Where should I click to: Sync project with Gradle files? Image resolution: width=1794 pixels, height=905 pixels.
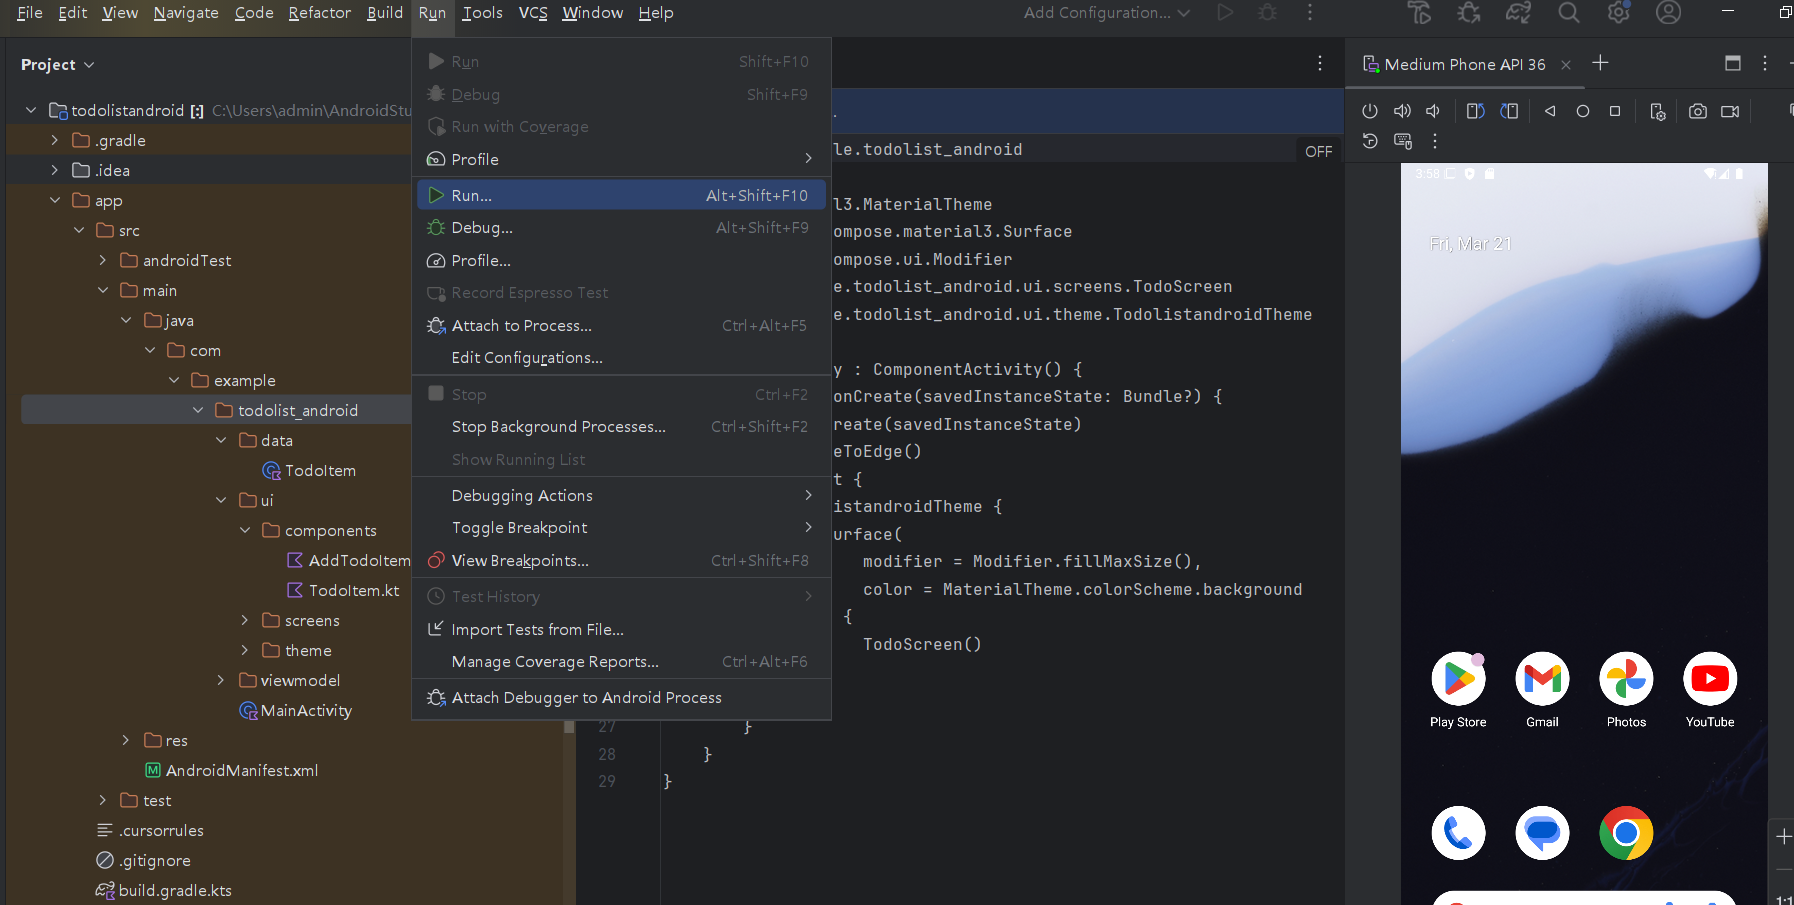pos(1518,13)
